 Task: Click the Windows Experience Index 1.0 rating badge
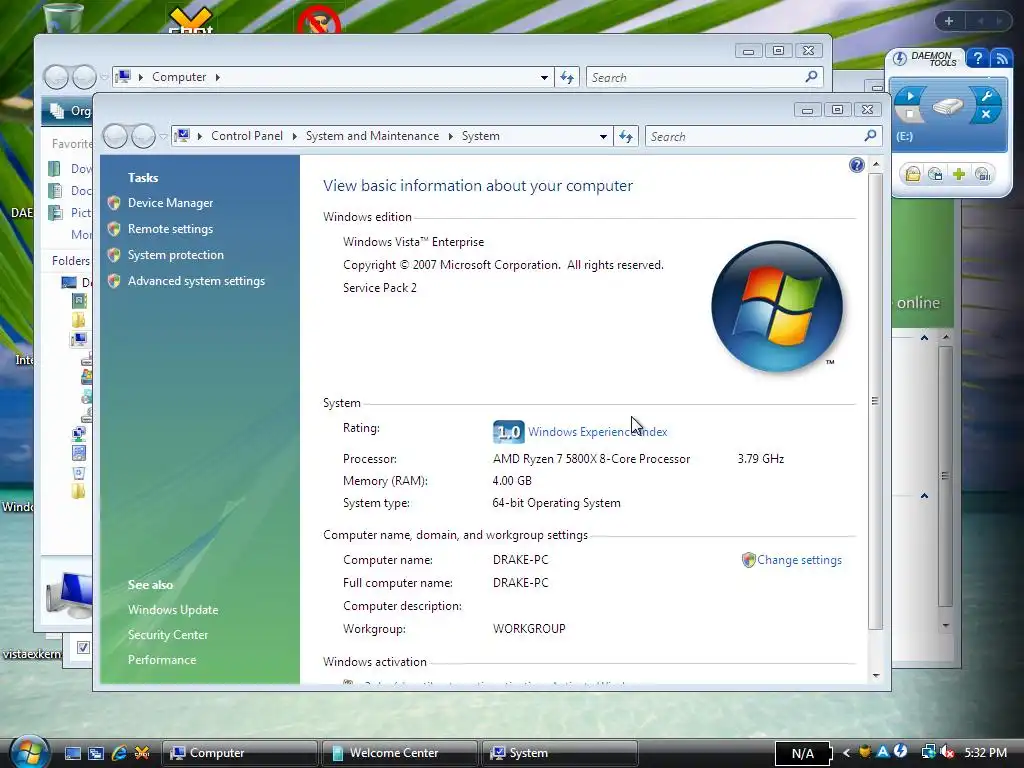(x=508, y=432)
